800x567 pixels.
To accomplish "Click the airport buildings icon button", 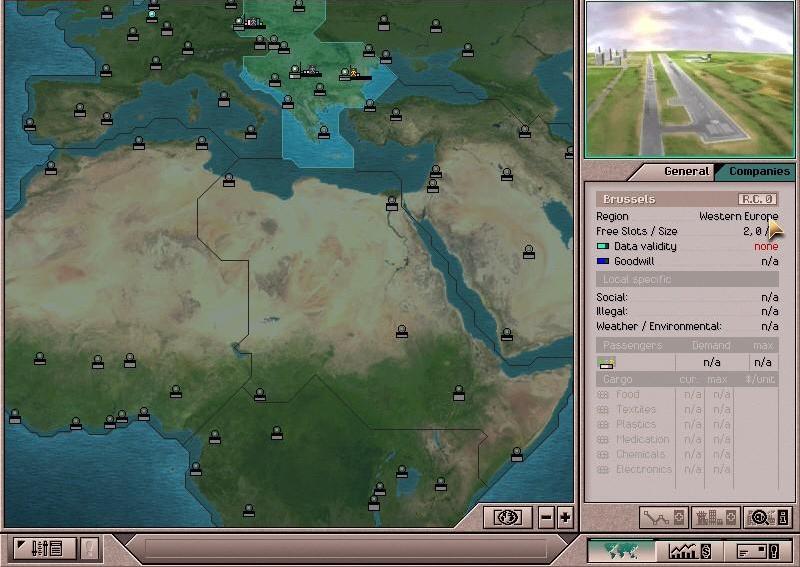I will (x=715, y=517).
